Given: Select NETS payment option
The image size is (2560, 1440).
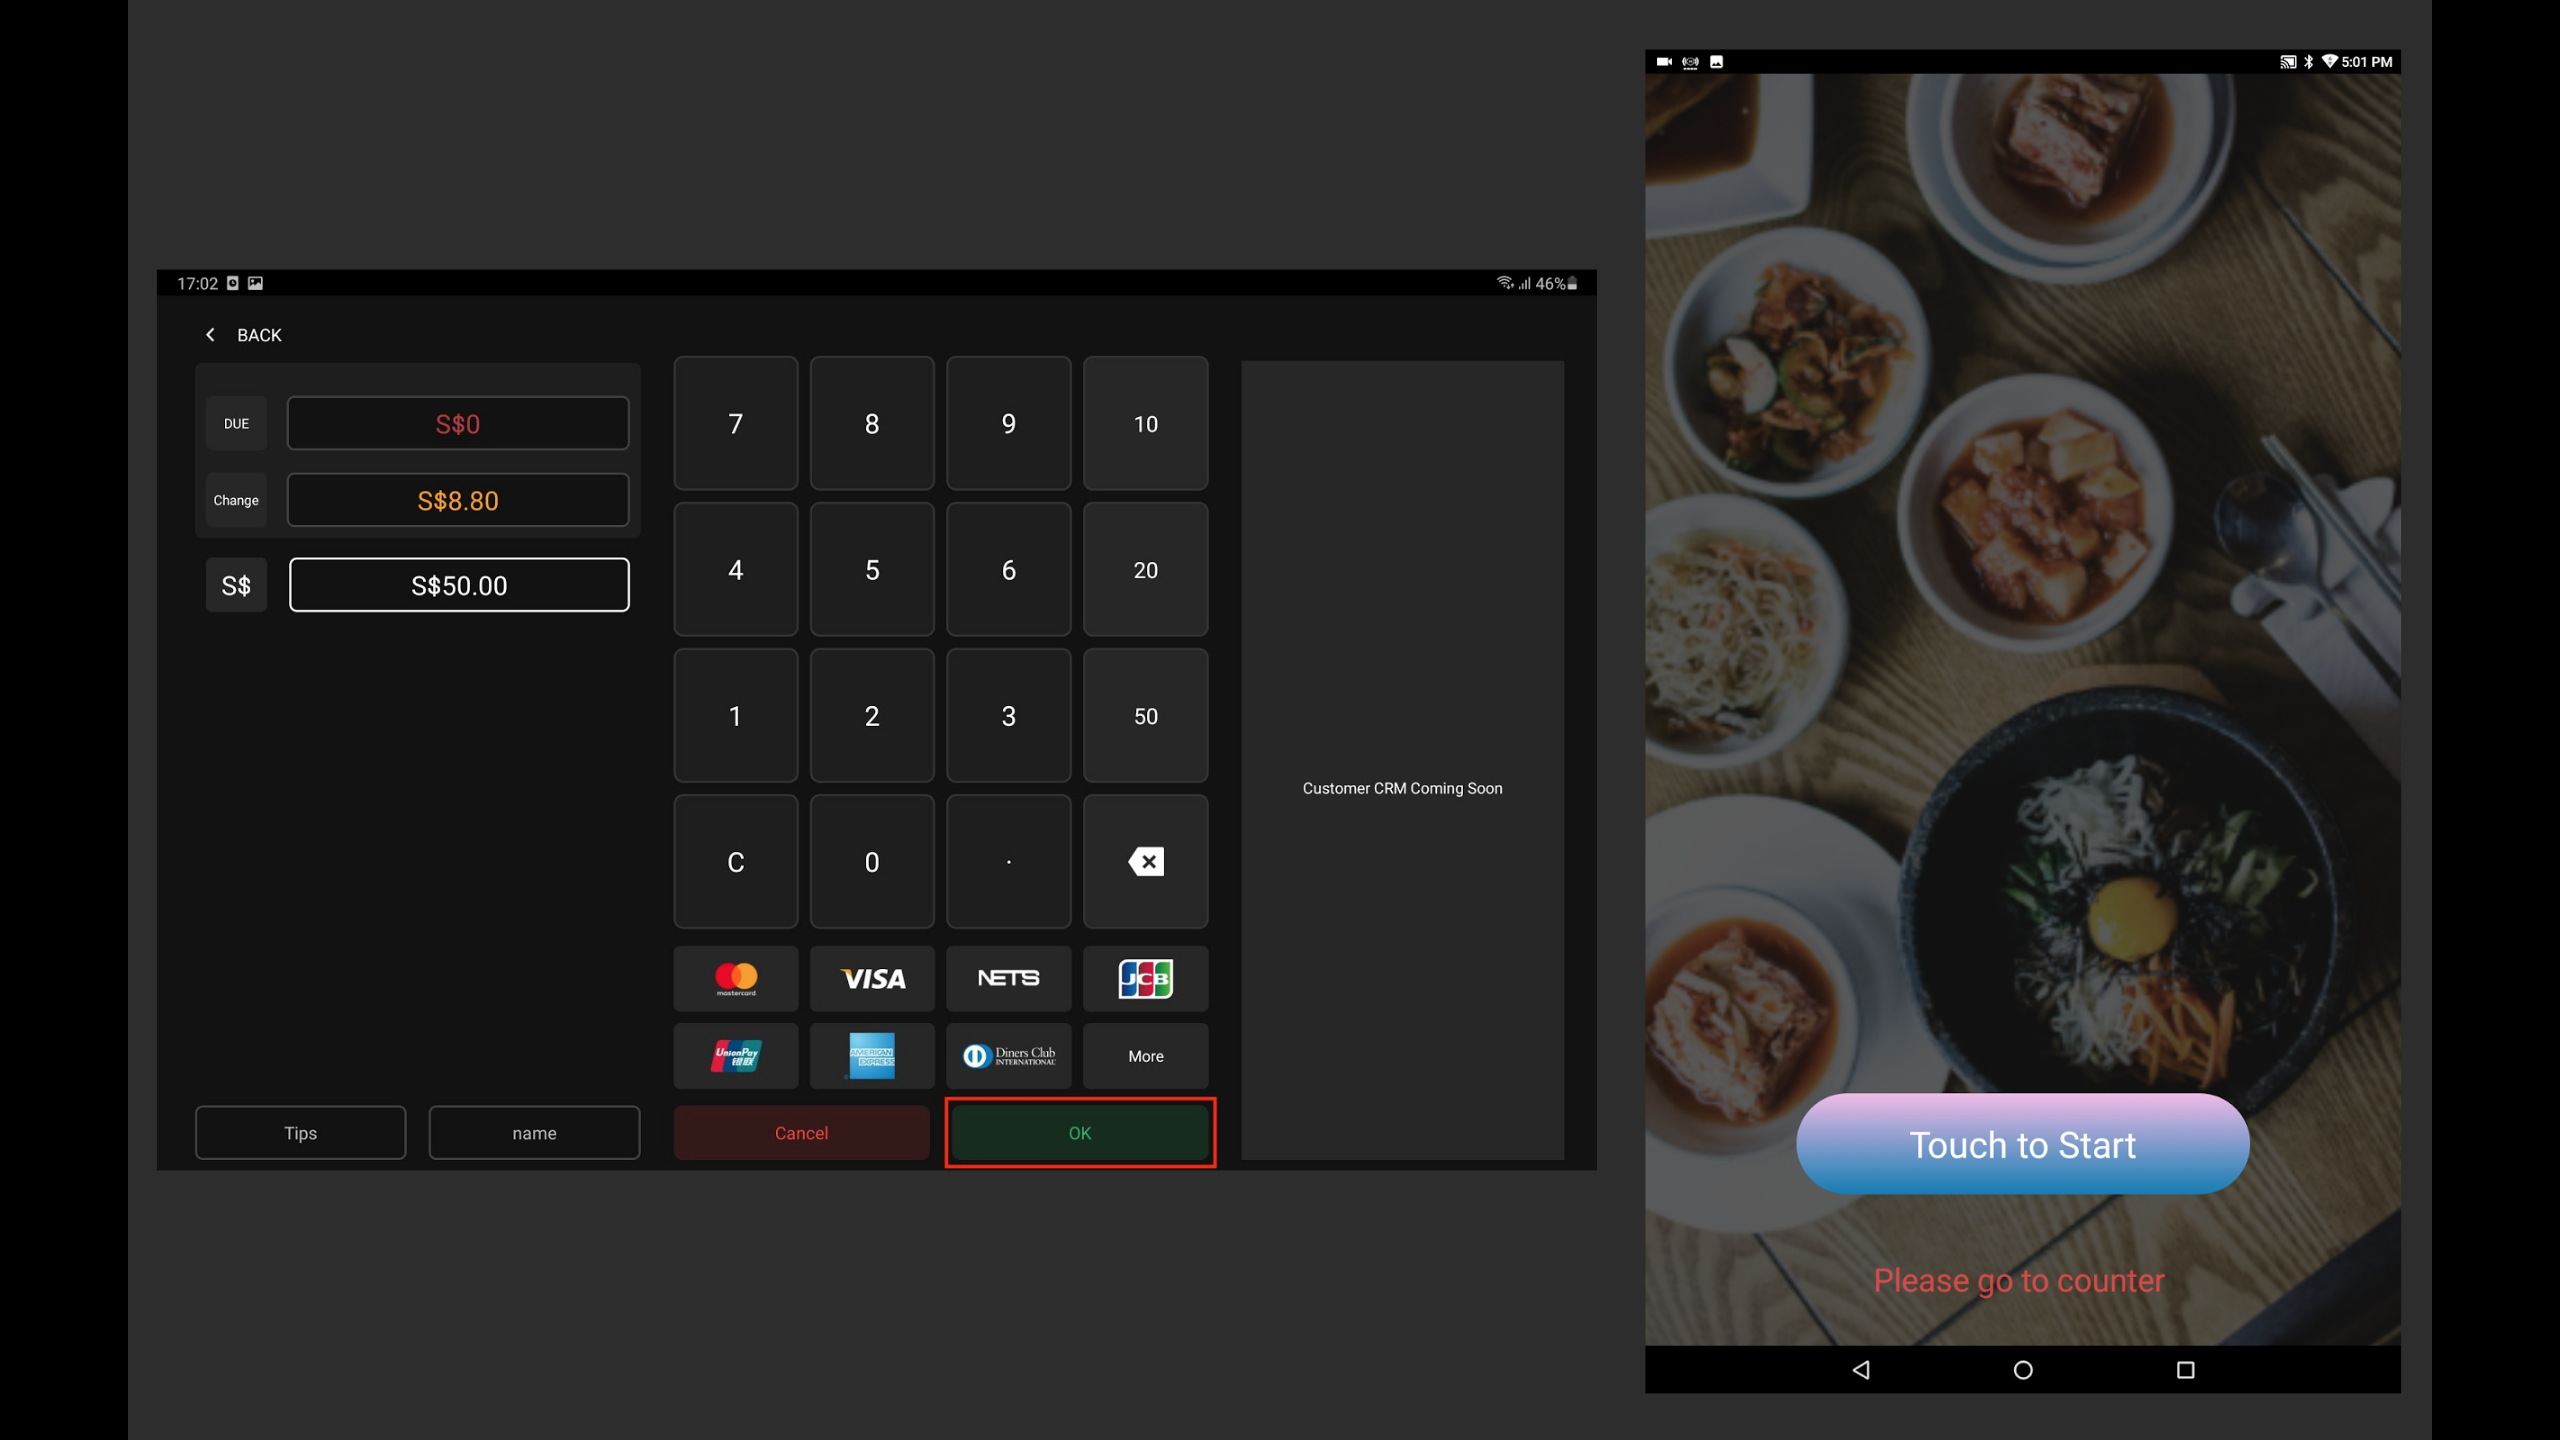Looking at the screenshot, I should [x=1008, y=978].
